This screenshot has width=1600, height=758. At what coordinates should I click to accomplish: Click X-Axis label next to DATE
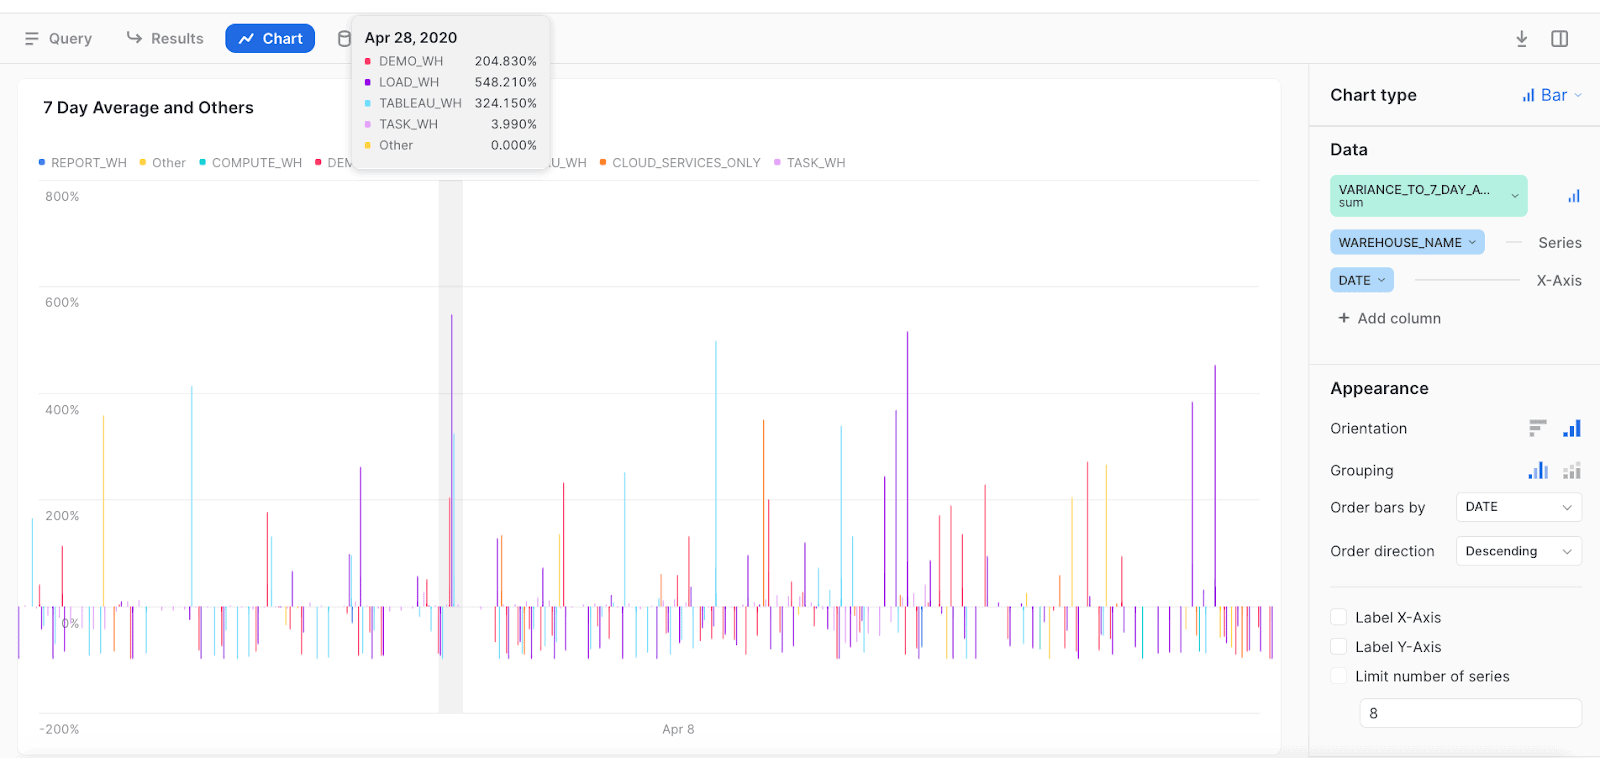click(1559, 281)
